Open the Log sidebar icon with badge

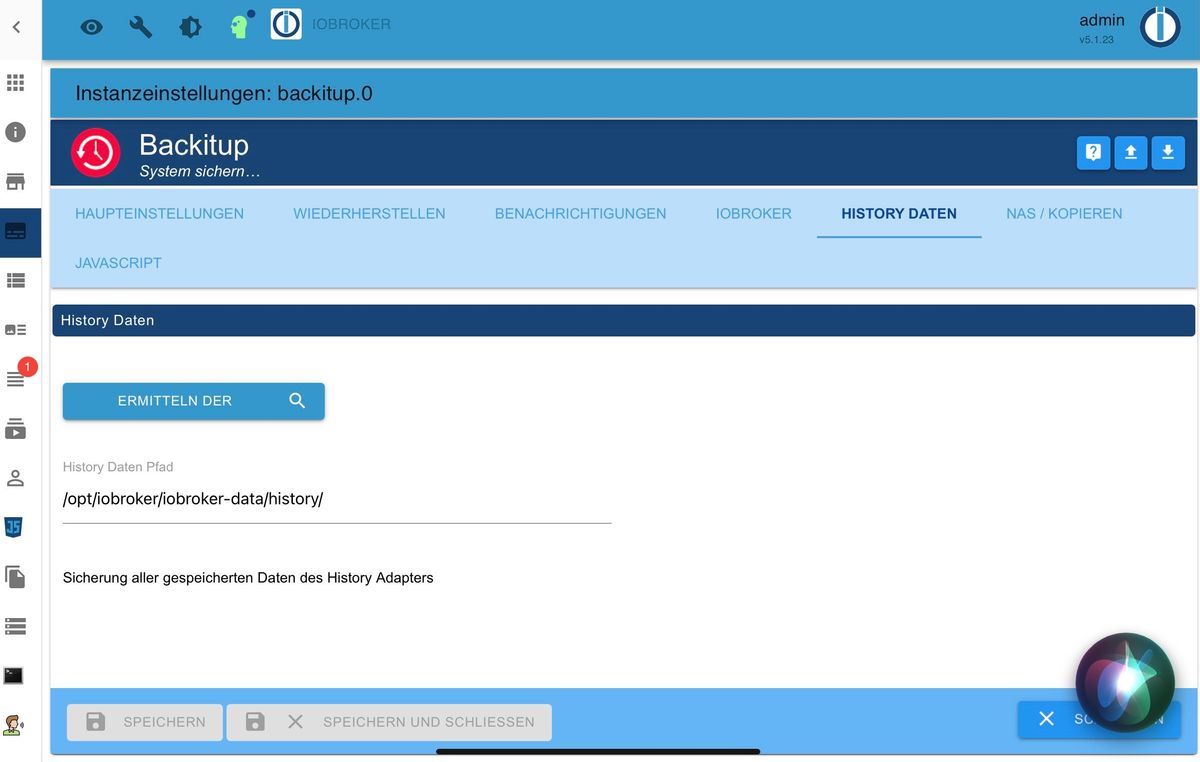pos(16,378)
